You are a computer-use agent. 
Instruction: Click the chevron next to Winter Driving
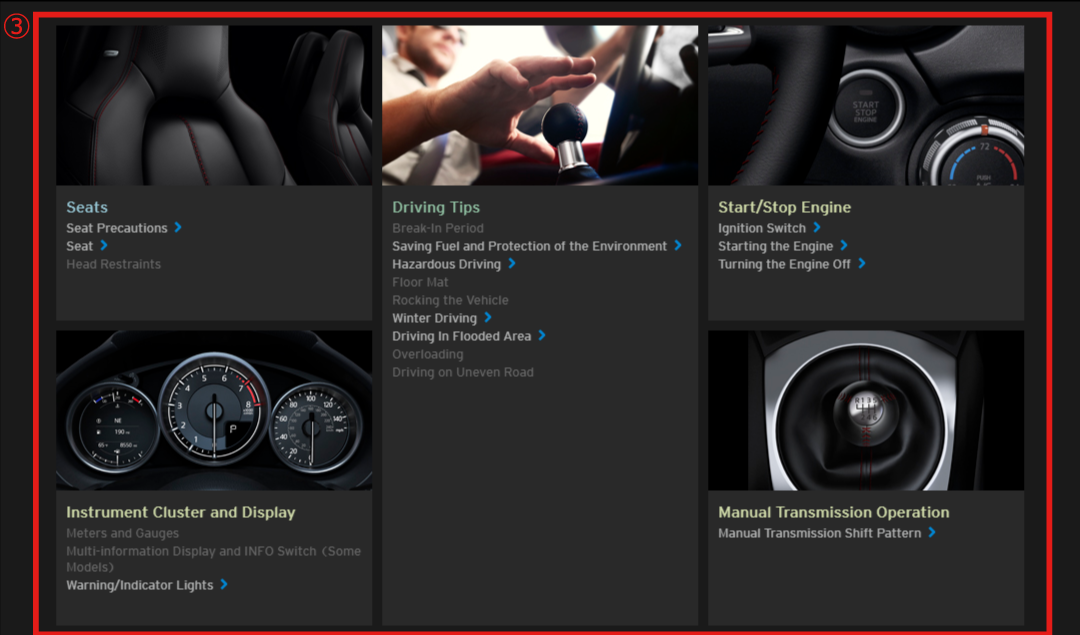pos(487,318)
